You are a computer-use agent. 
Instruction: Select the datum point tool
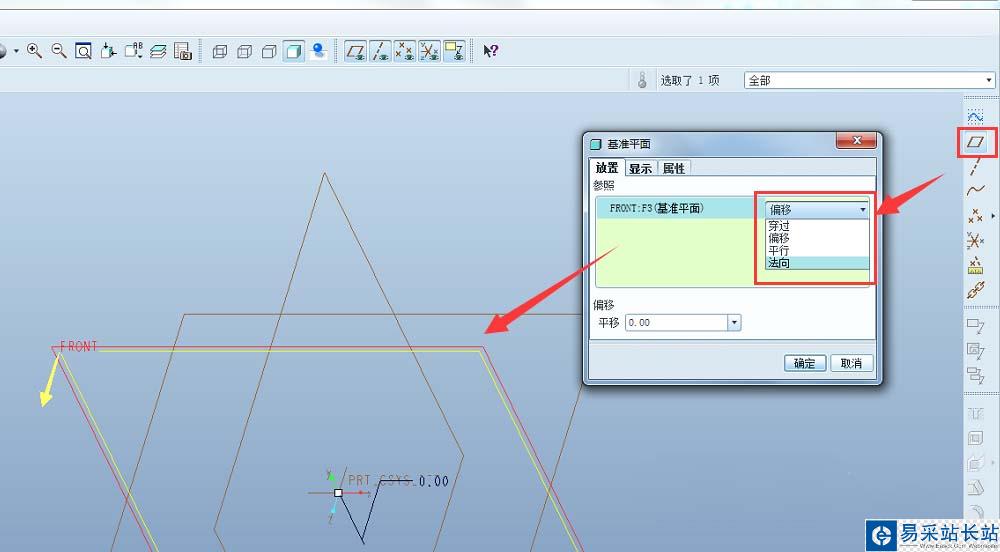pyautogui.click(x=975, y=216)
